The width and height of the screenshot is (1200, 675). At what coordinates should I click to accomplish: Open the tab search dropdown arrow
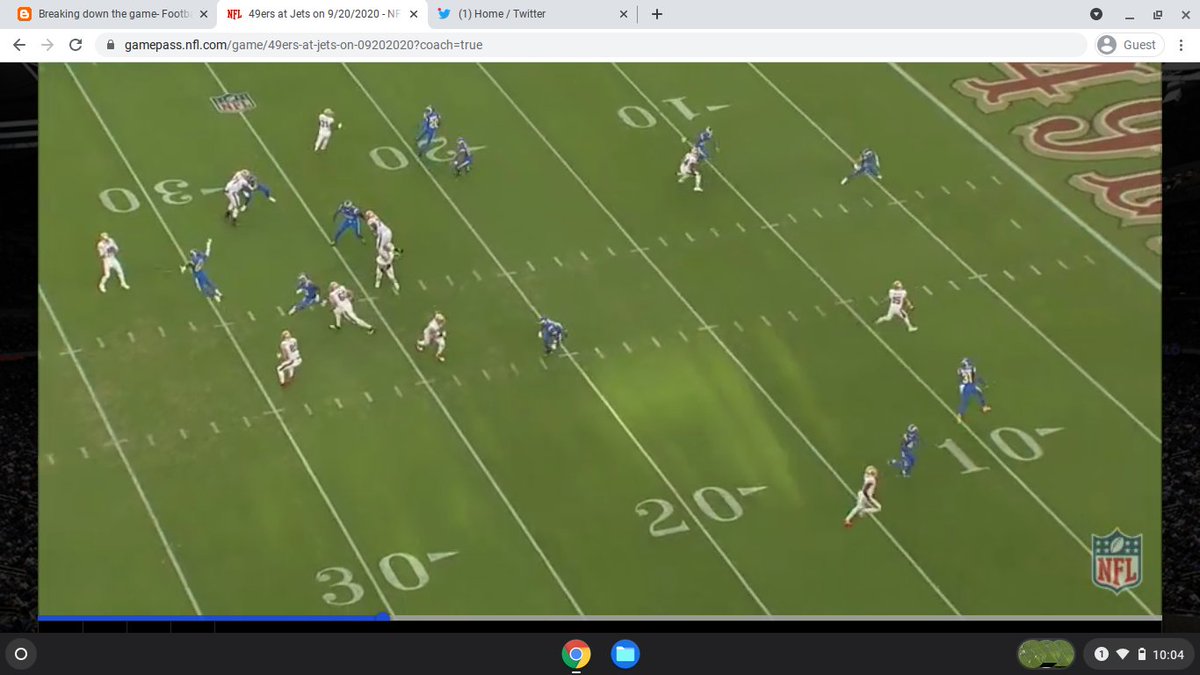pyautogui.click(x=1096, y=14)
